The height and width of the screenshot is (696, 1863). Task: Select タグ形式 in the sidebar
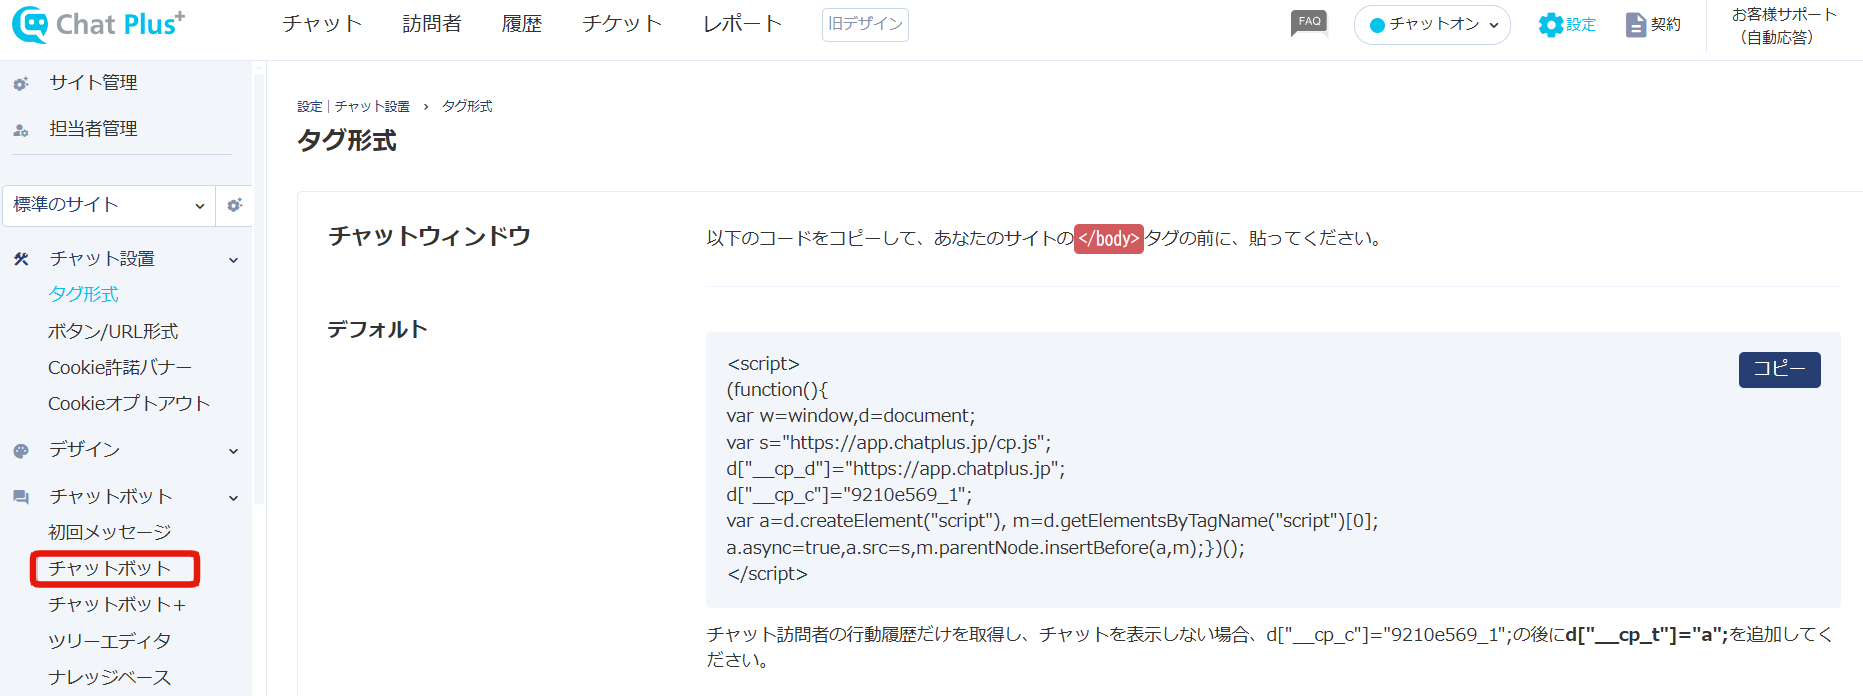click(83, 294)
